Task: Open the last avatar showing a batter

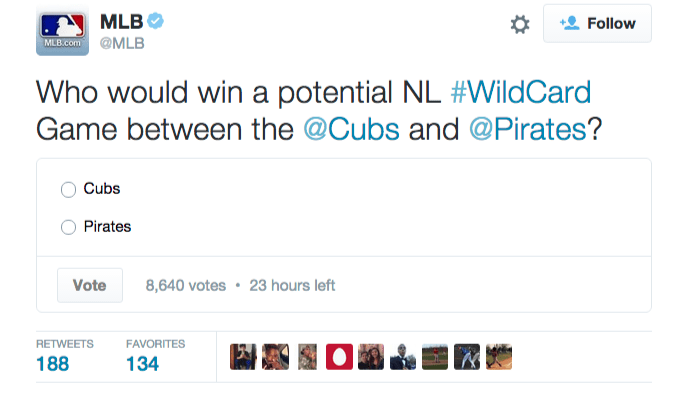Action: click(499, 357)
